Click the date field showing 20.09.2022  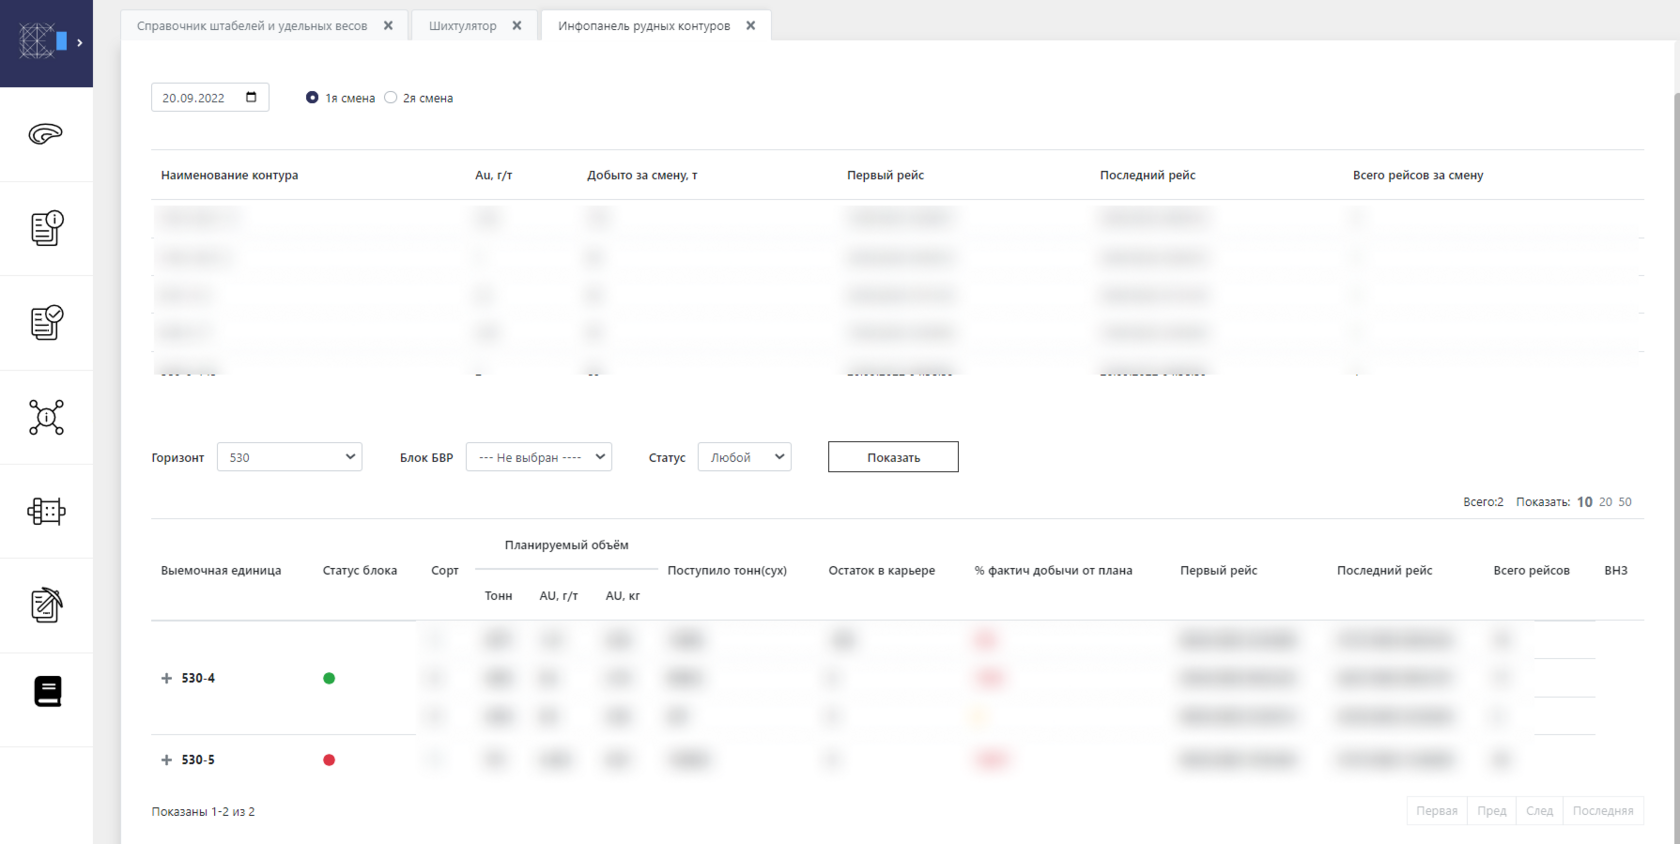[210, 97]
